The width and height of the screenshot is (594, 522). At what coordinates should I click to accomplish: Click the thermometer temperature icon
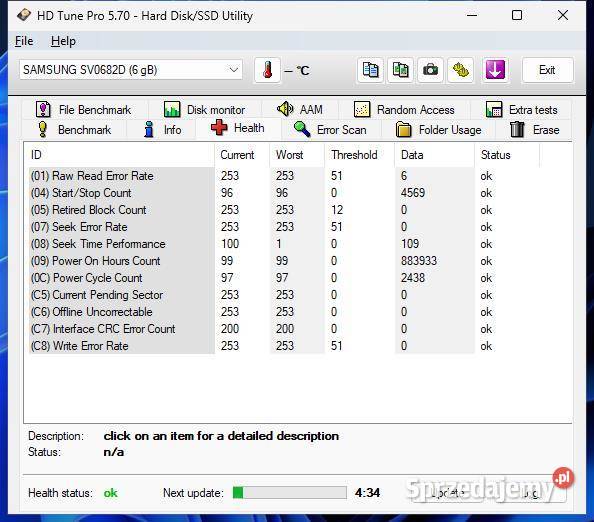point(267,70)
